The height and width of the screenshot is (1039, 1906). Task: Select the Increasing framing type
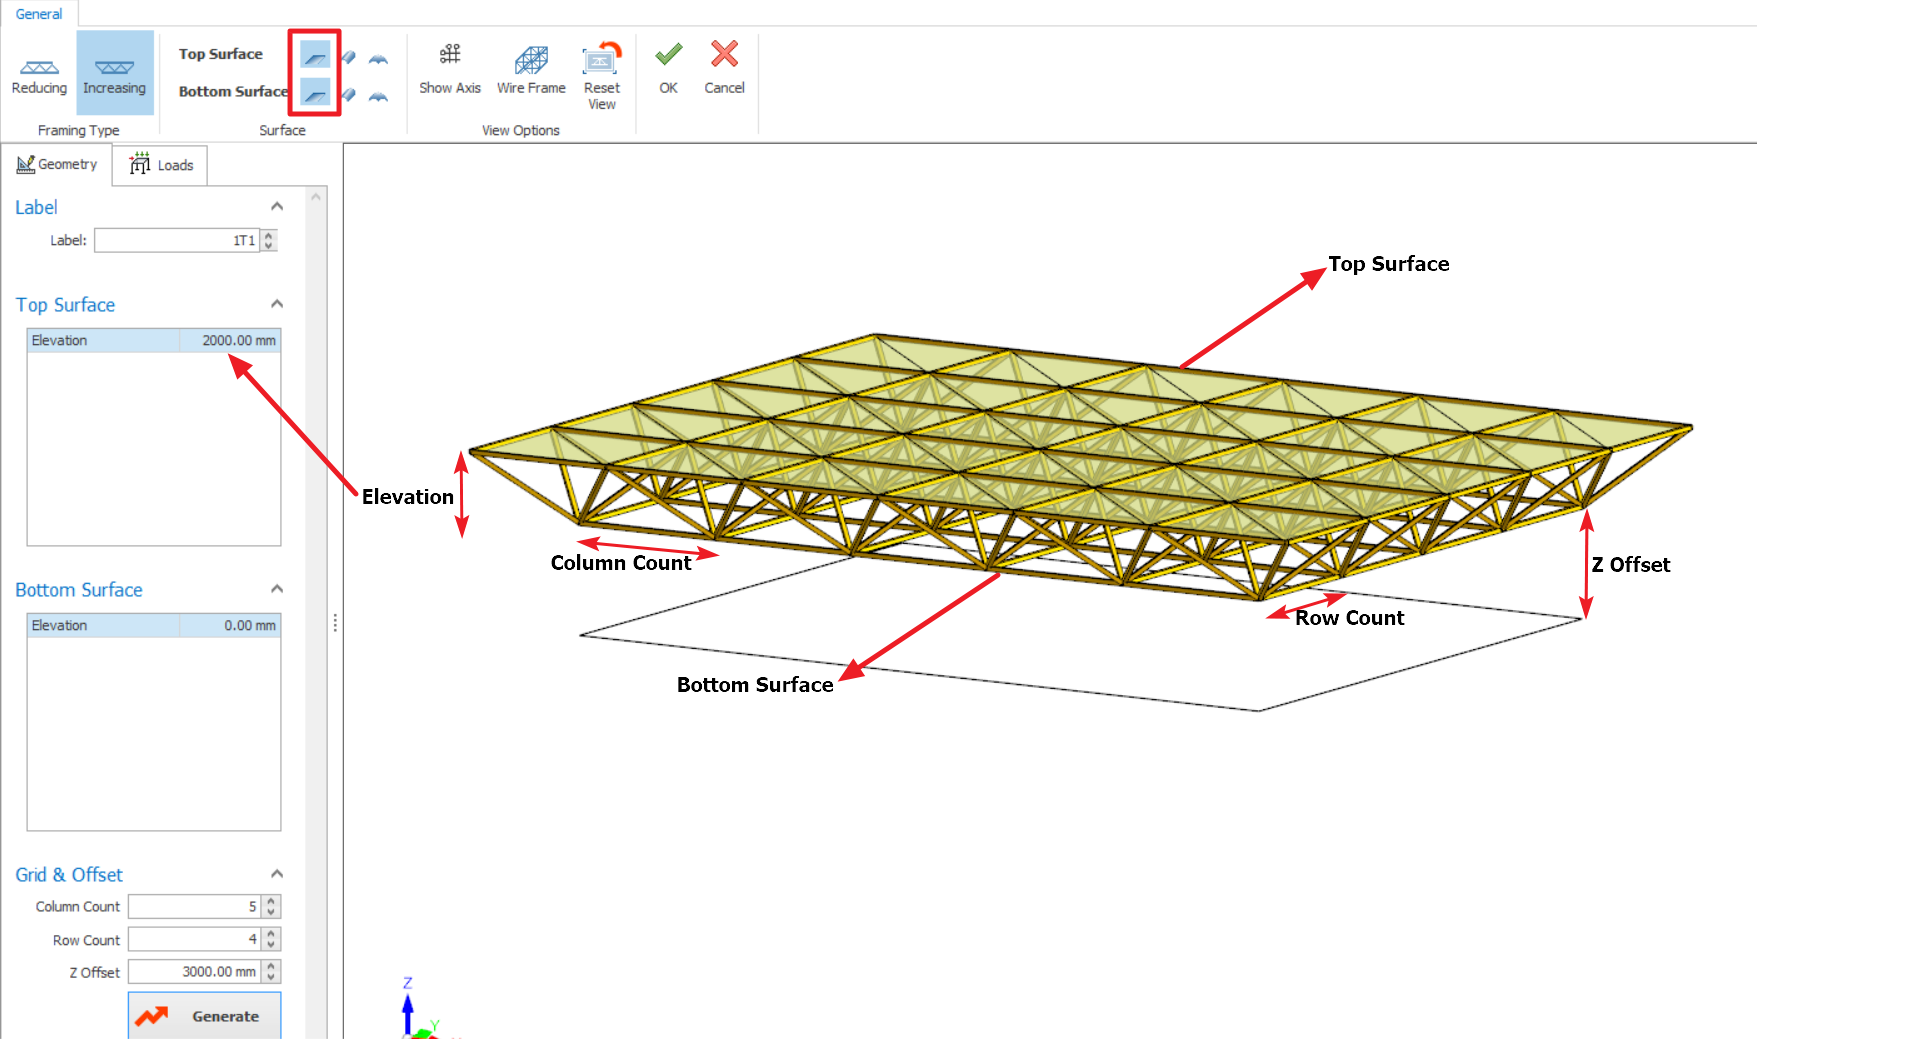coord(114,73)
